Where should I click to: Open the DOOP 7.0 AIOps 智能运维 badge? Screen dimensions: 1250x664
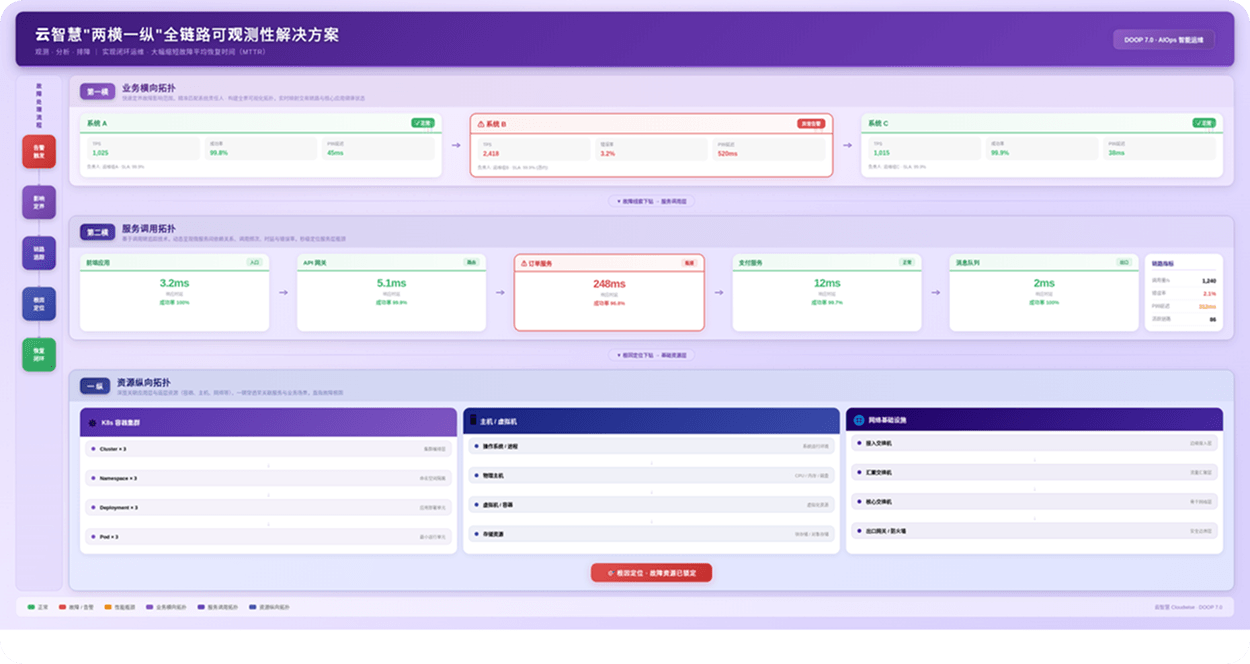(1164, 39)
